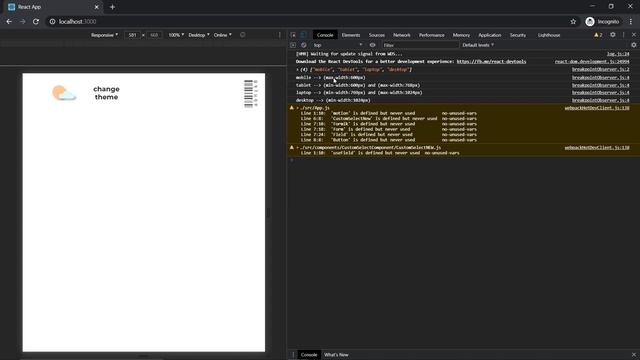The width and height of the screenshot is (640, 360).
Task: Switch to the Lighthouse tab
Action: [549, 35]
